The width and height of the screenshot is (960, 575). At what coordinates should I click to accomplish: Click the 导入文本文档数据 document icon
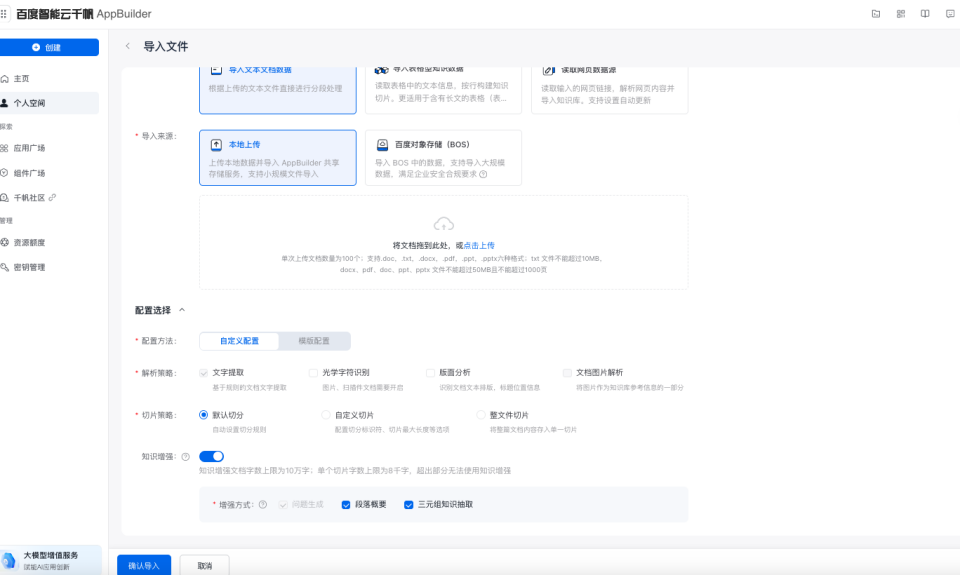(x=216, y=70)
